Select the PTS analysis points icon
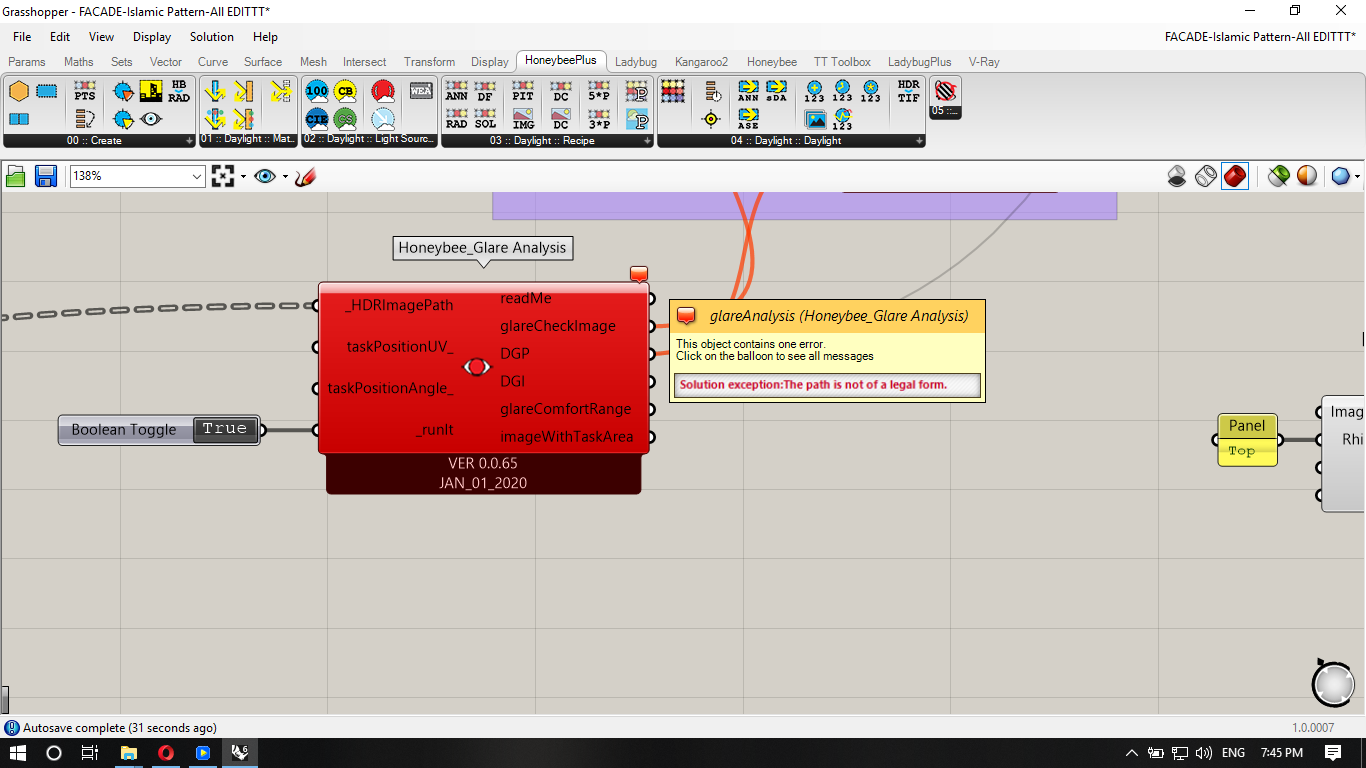Screen dimensions: 1366x768 [85, 91]
